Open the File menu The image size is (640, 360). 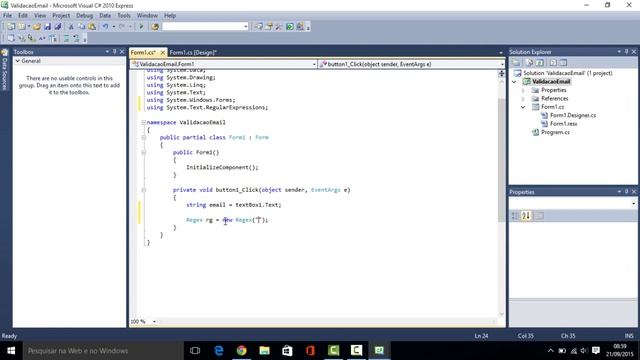[7, 16]
